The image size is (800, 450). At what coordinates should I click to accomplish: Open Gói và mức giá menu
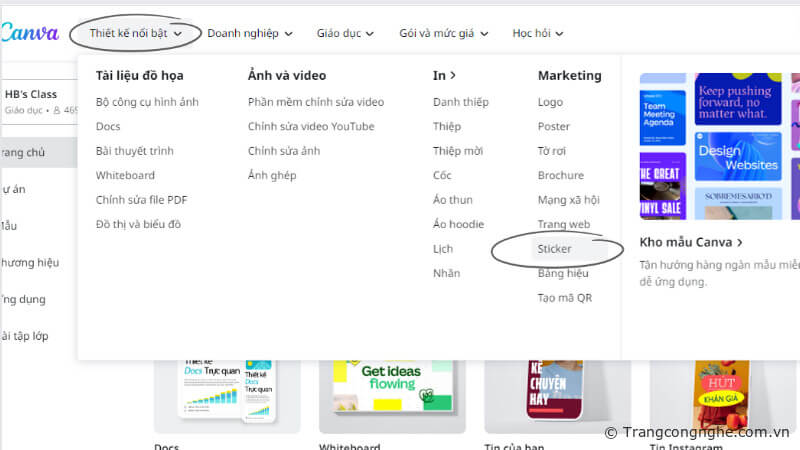[x=442, y=33]
